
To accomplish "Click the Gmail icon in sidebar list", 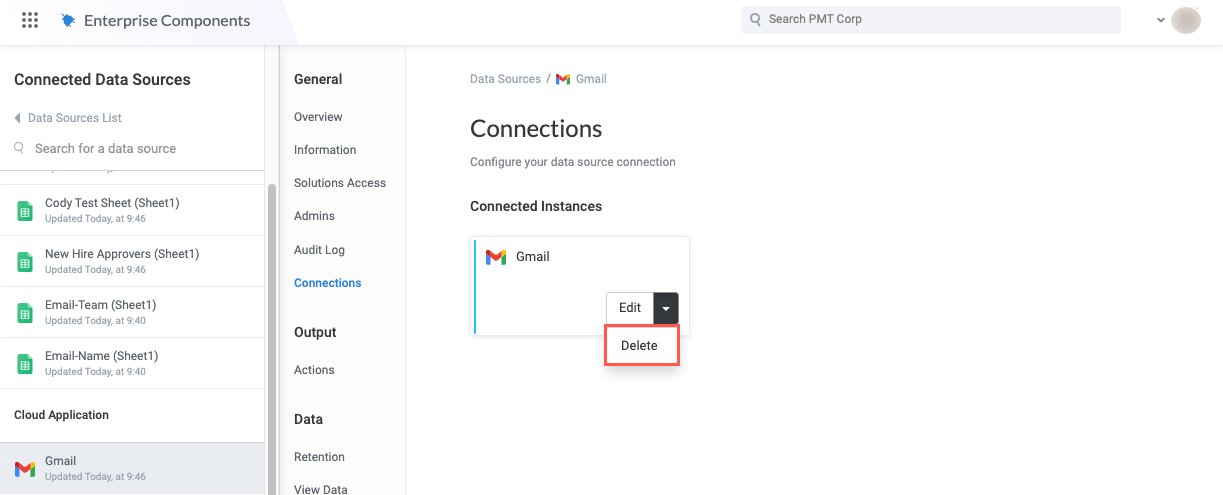I will (25, 469).
